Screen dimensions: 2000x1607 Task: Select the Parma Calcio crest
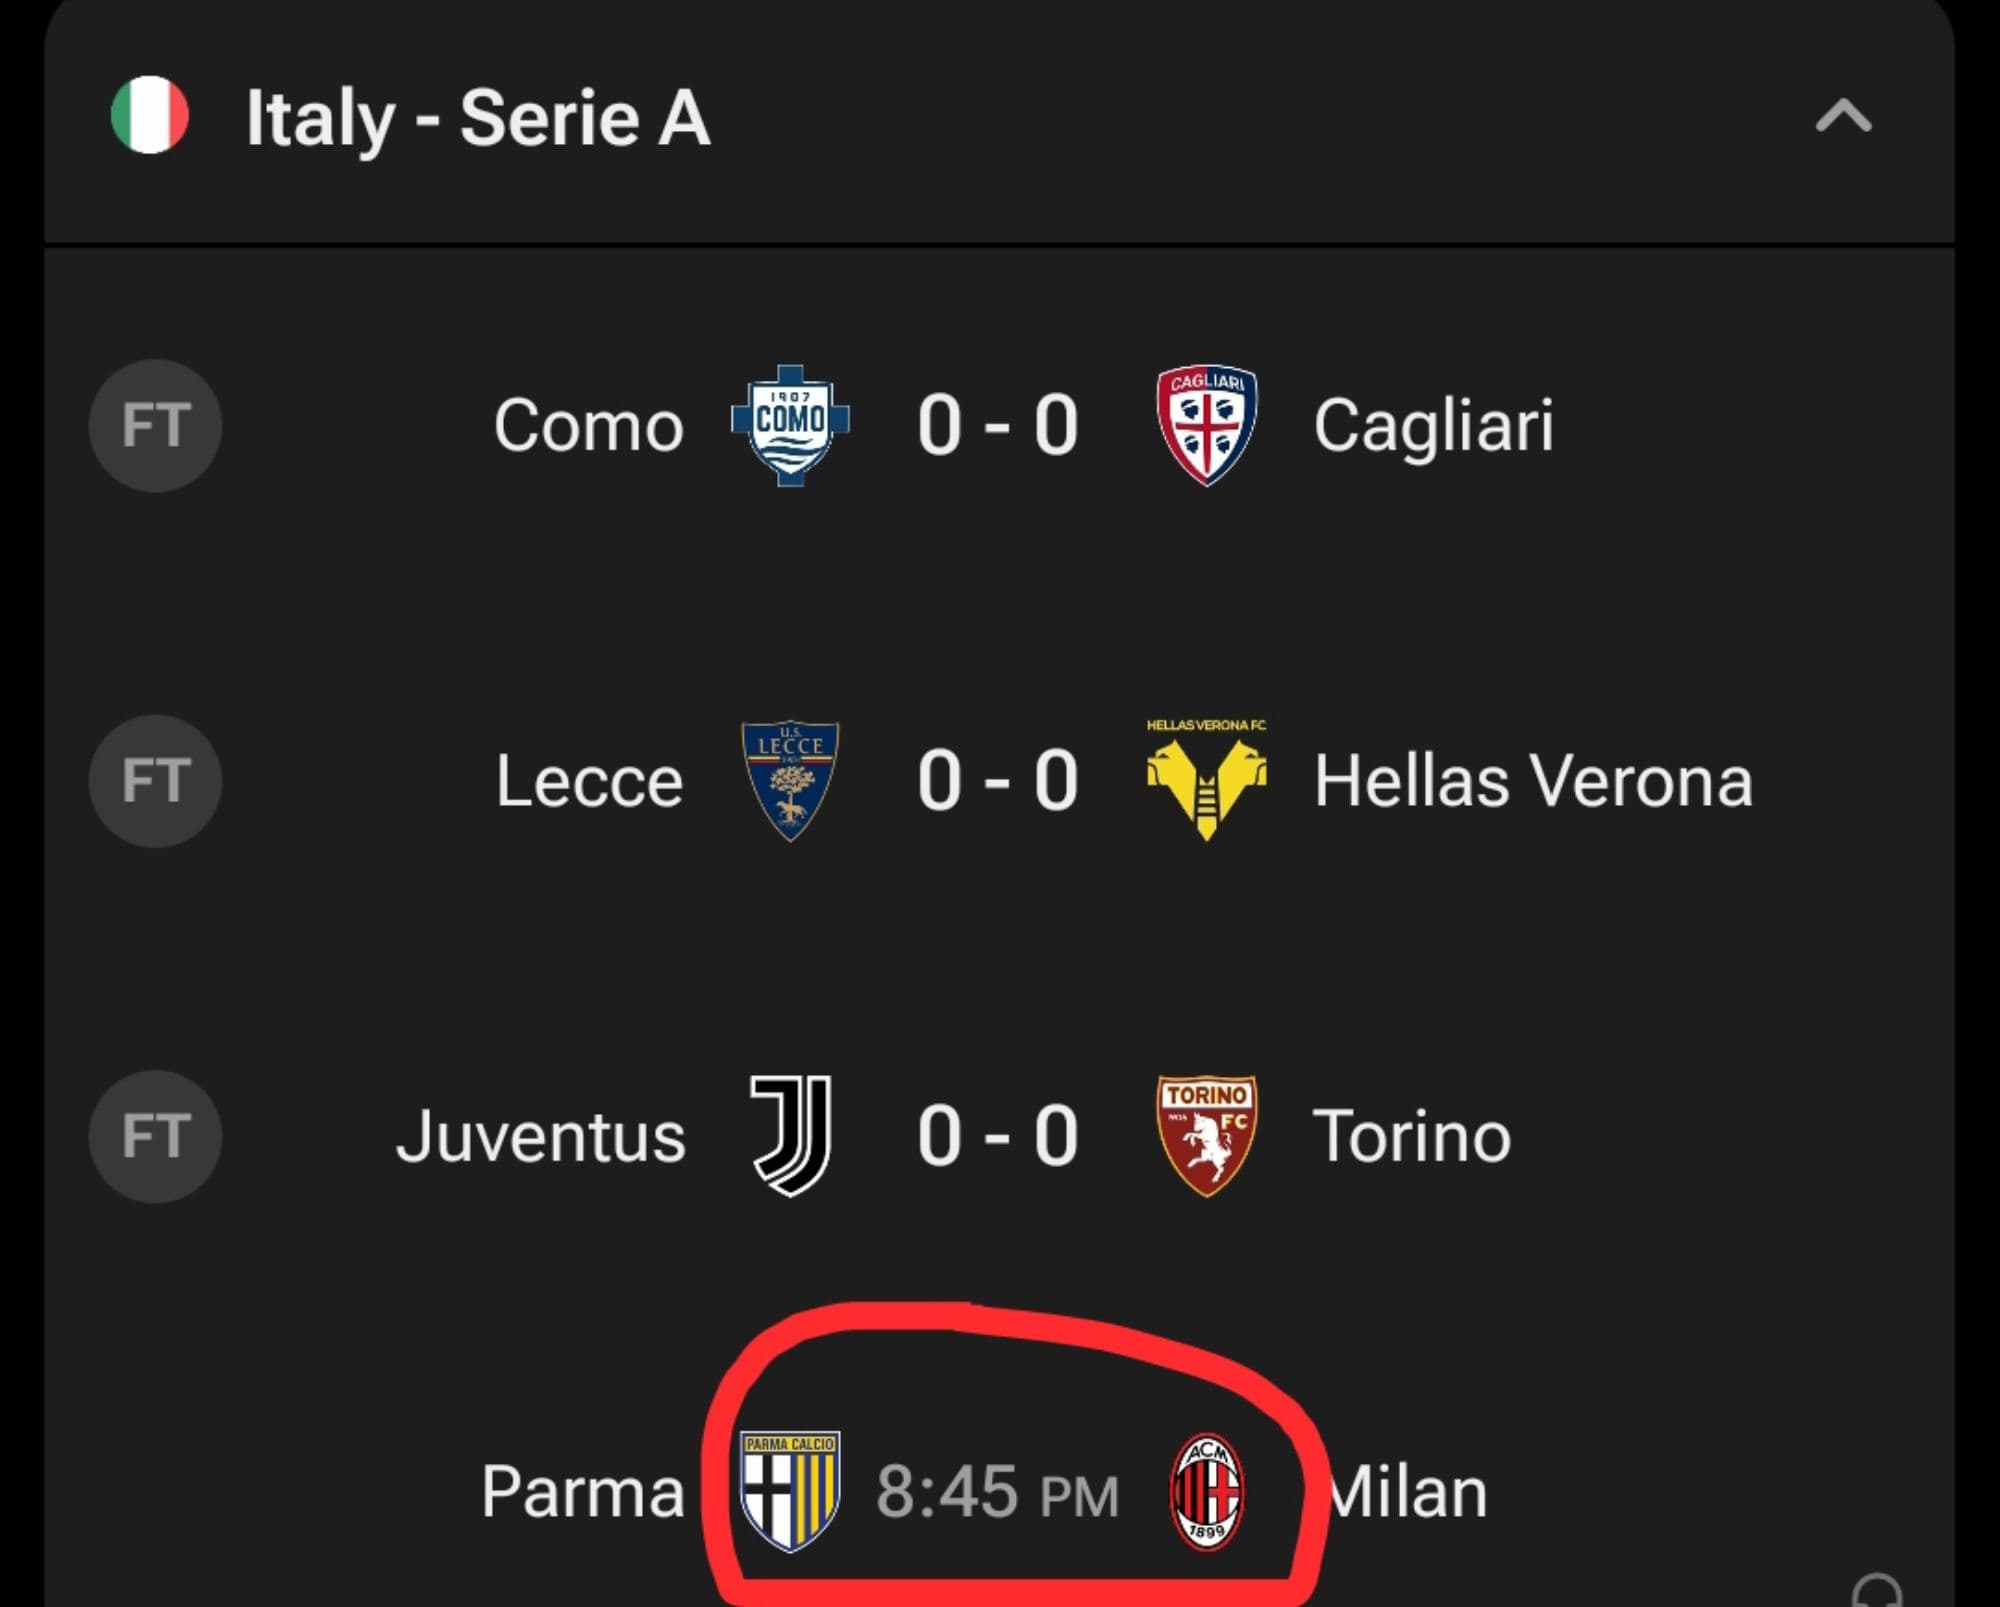790,1491
